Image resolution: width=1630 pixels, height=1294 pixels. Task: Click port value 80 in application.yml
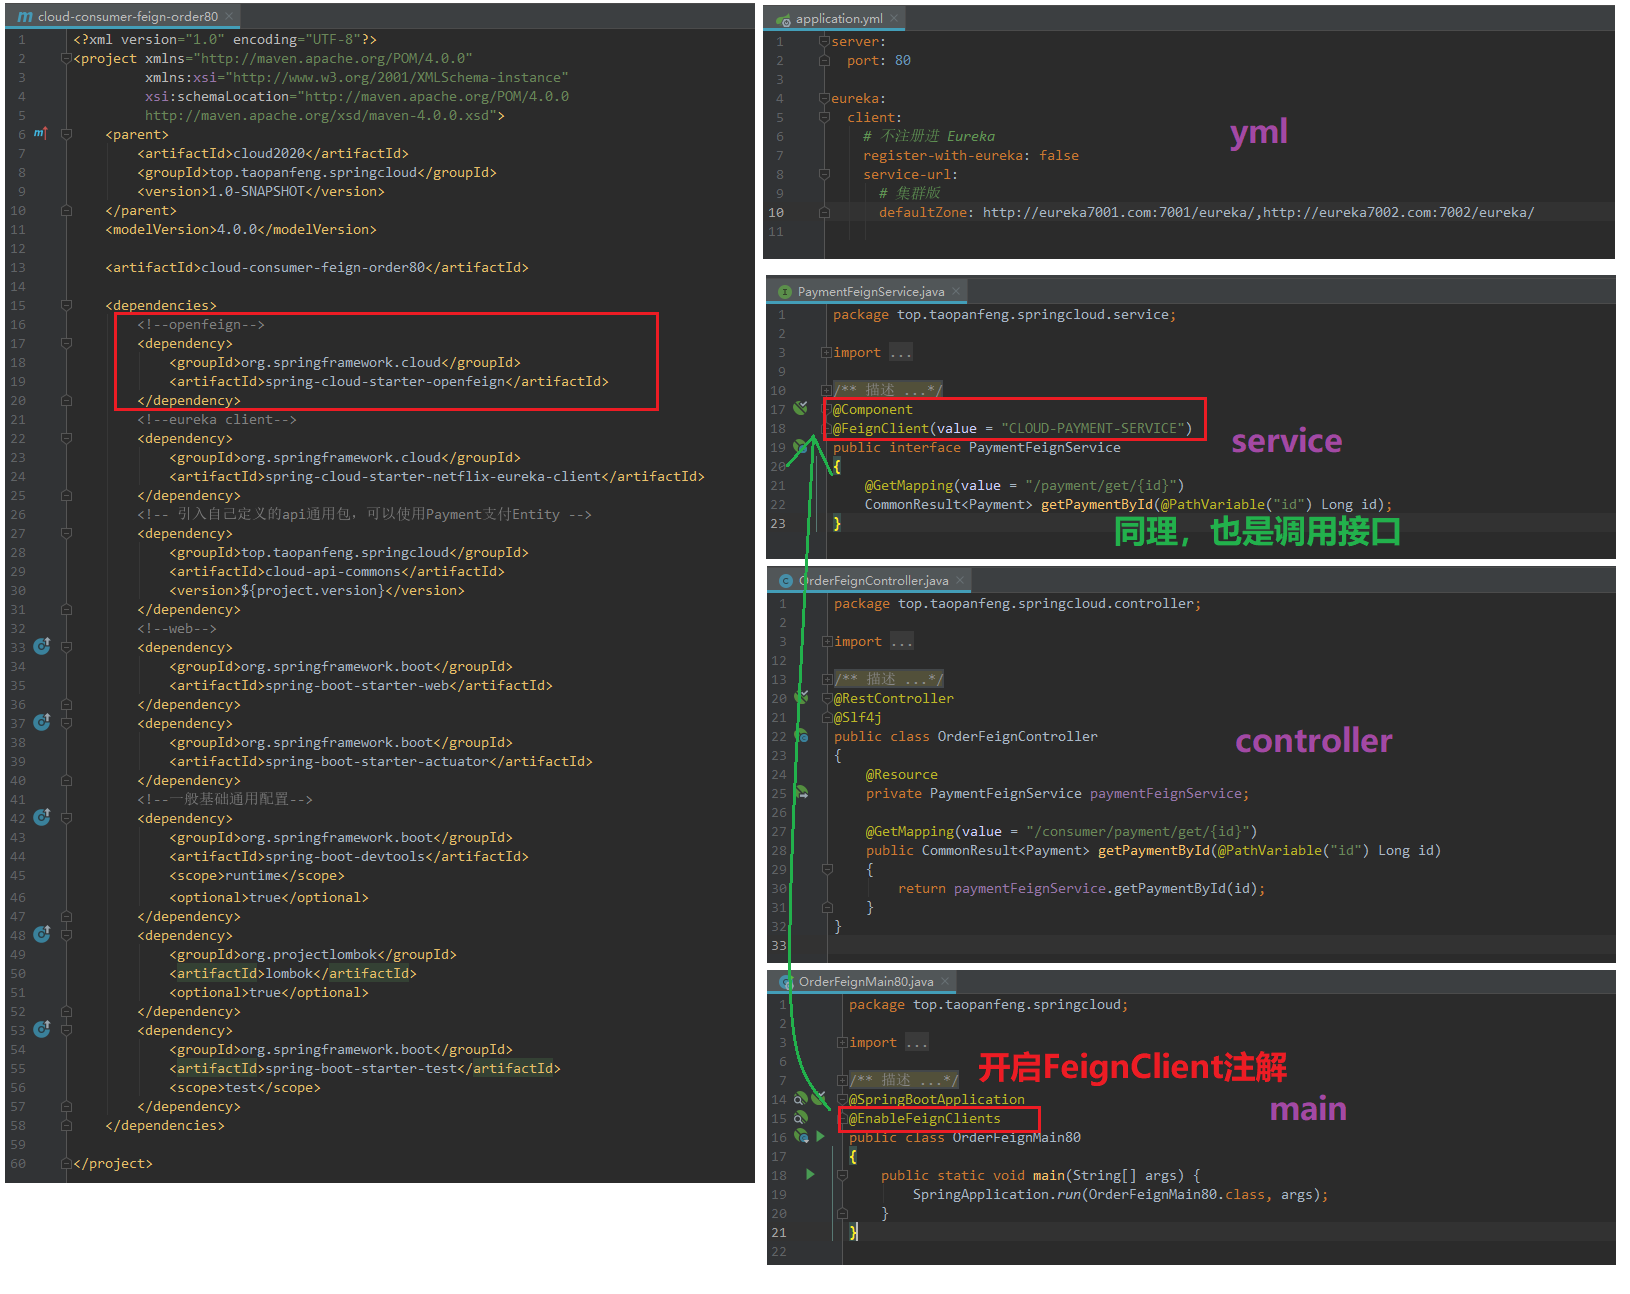[903, 60]
